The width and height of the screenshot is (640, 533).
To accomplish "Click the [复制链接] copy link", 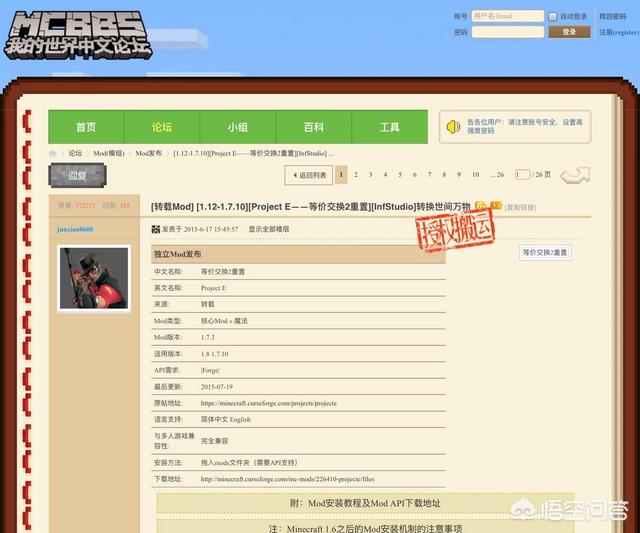I will pyautogui.click(x=520, y=207).
